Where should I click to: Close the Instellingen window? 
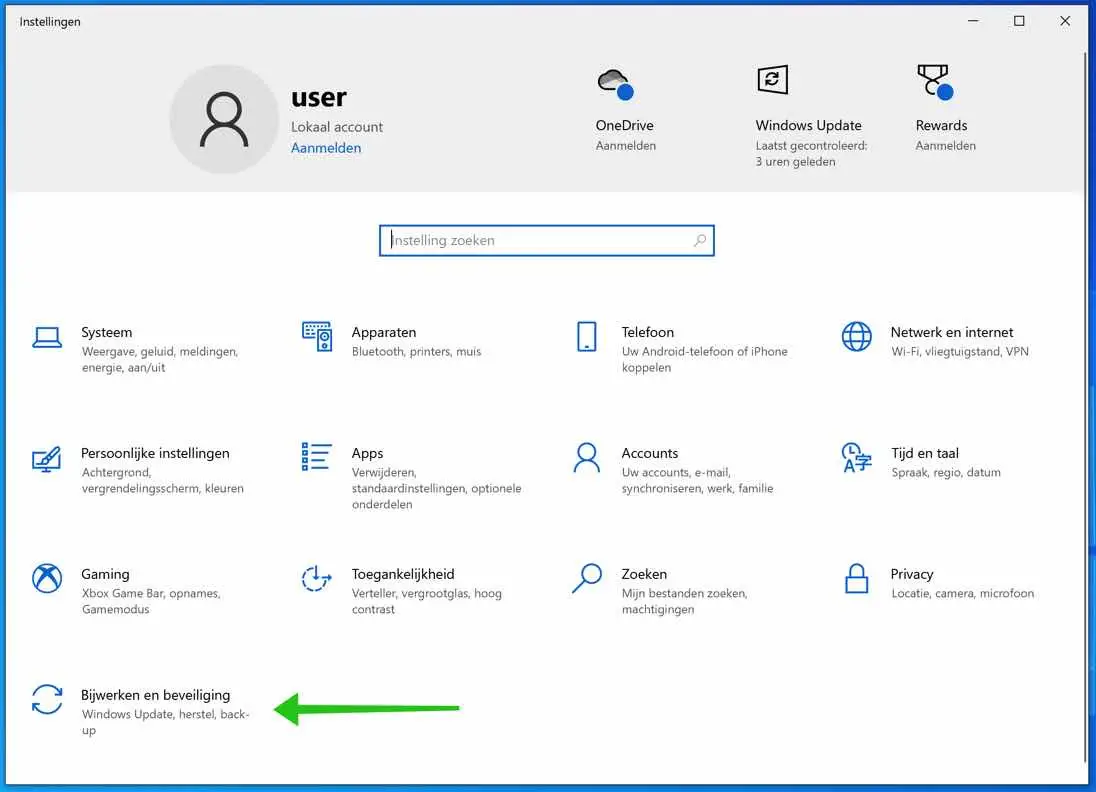click(1065, 21)
